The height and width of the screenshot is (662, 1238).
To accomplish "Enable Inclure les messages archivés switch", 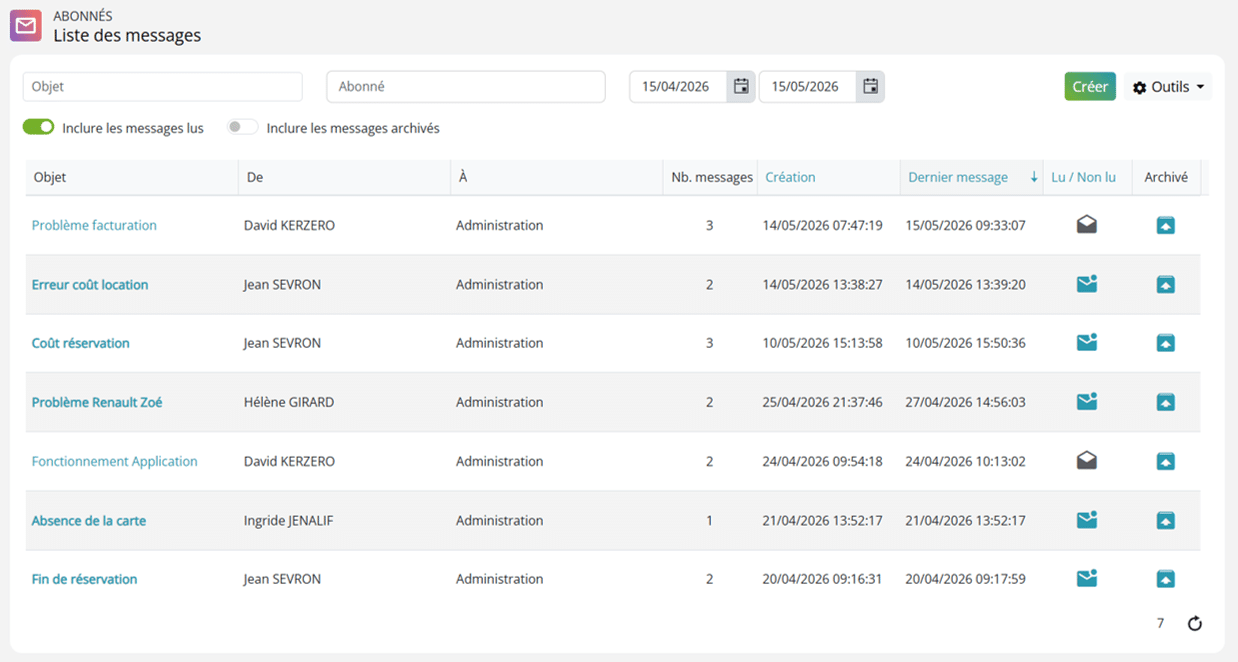I will click(x=242, y=127).
